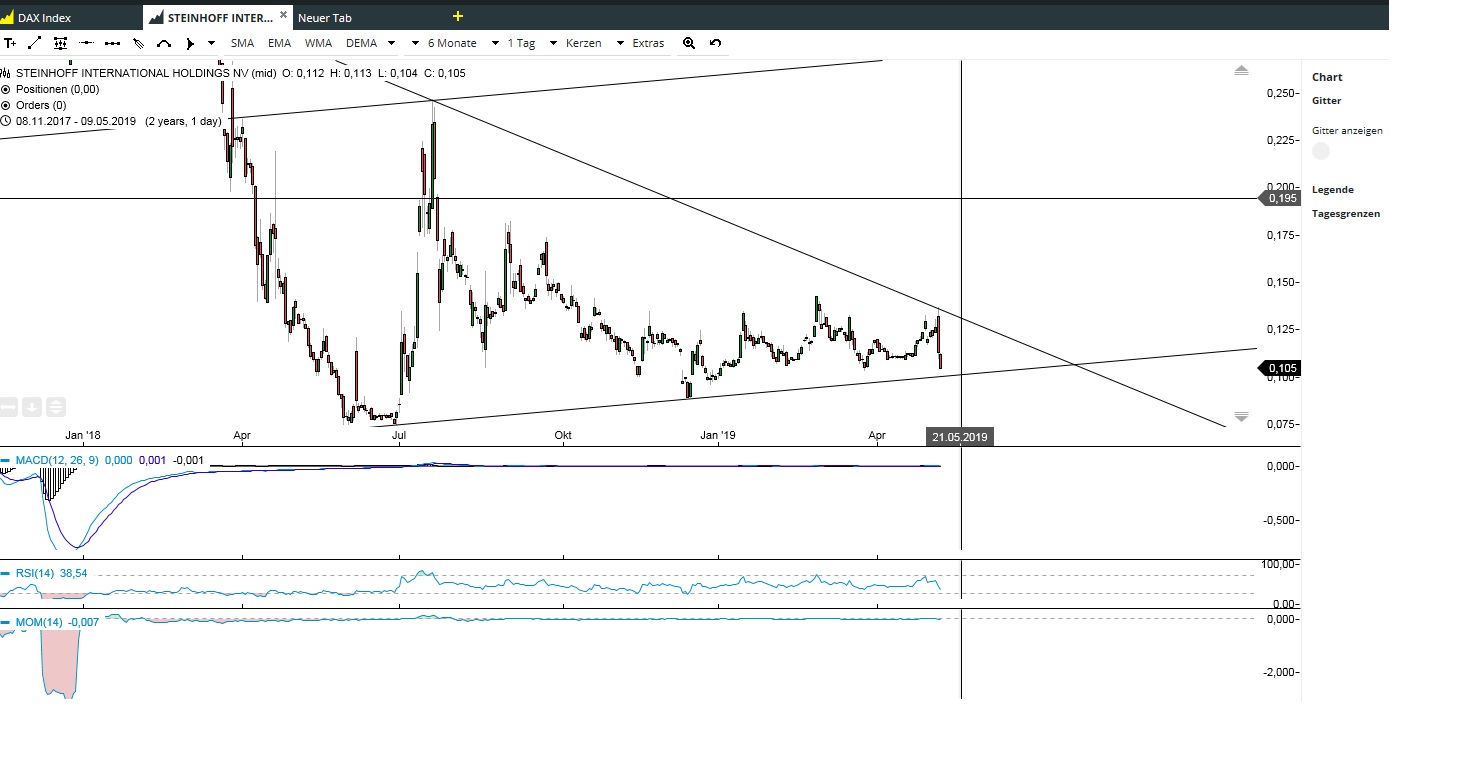This screenshot has height=775, width=1478.
Task: Expand the Extras dropdown menu
Action: 646,43
